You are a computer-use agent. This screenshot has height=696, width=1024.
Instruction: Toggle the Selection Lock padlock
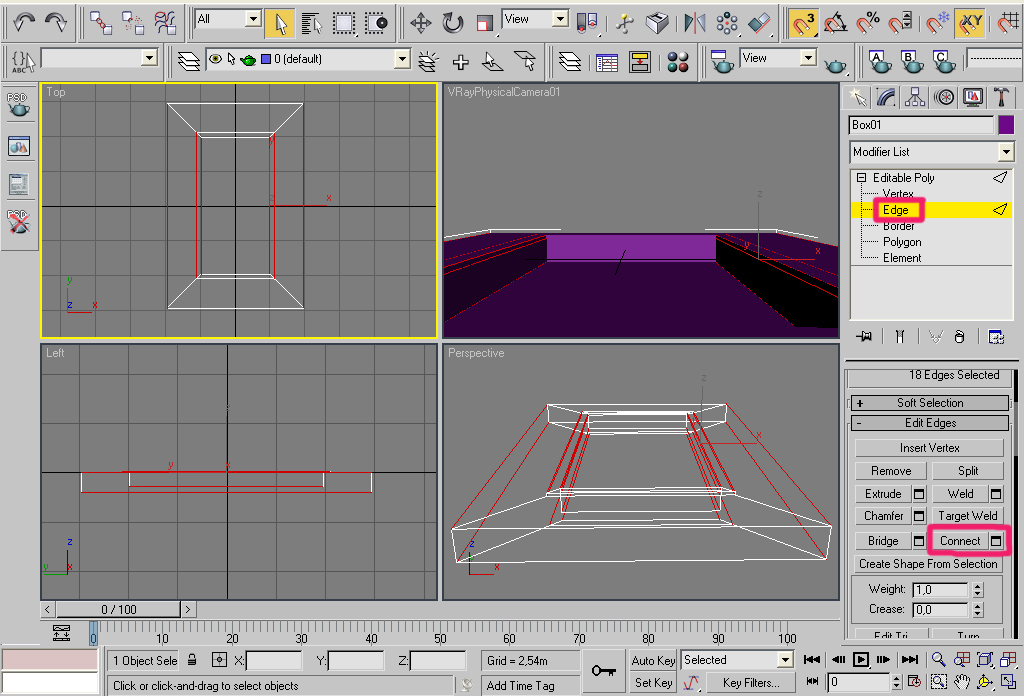(x=192, y=660)
